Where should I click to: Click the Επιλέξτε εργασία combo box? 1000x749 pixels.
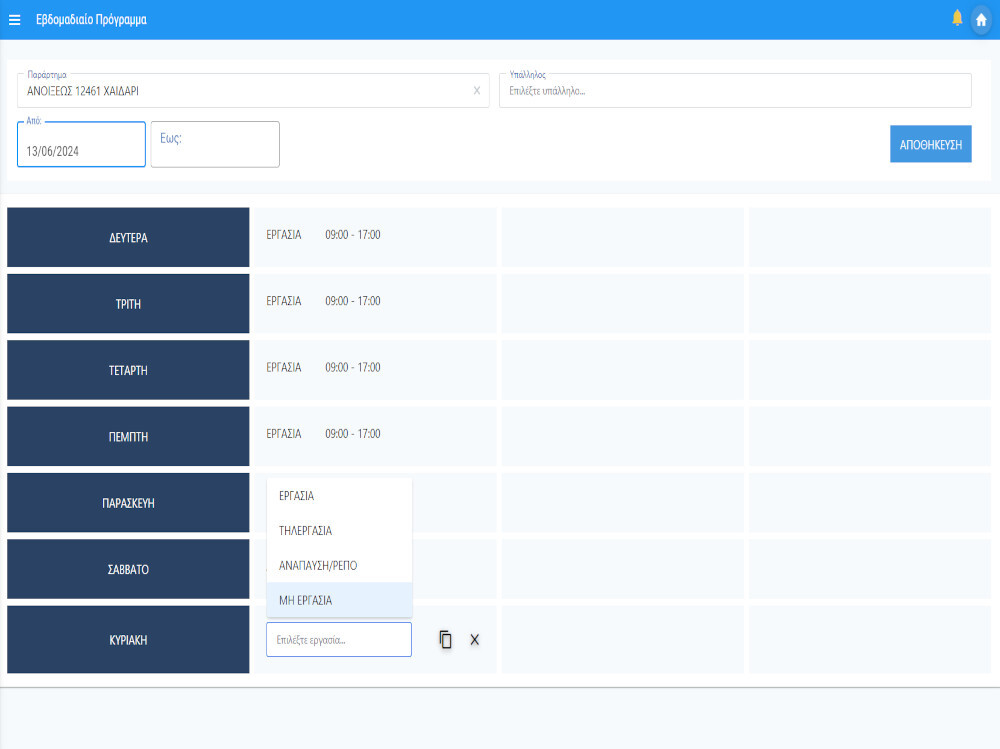pyautogui.click(x=338, y=640)
